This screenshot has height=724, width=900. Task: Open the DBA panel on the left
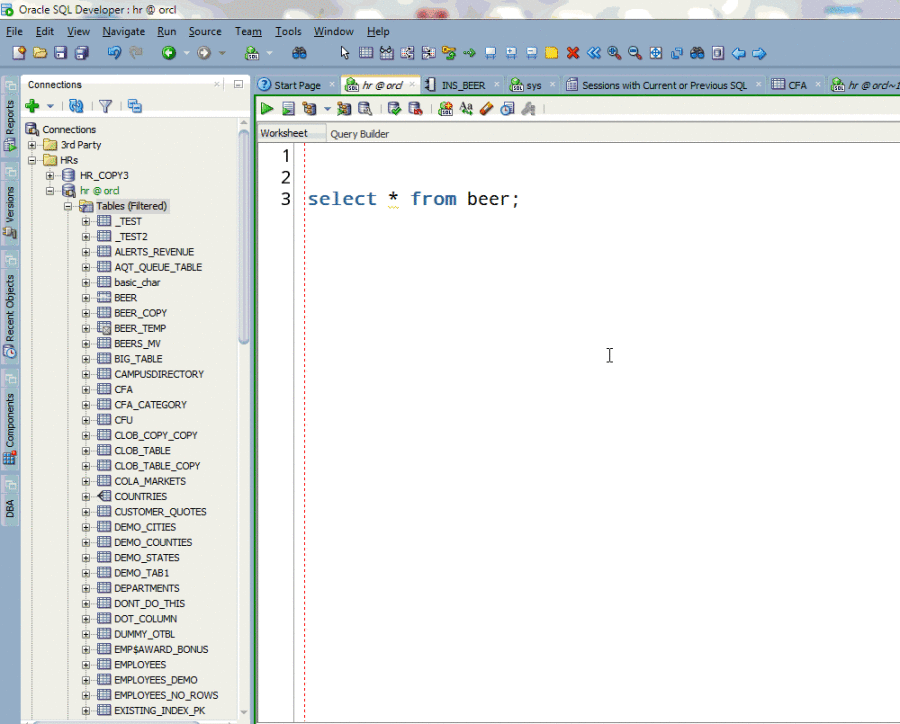10,509
